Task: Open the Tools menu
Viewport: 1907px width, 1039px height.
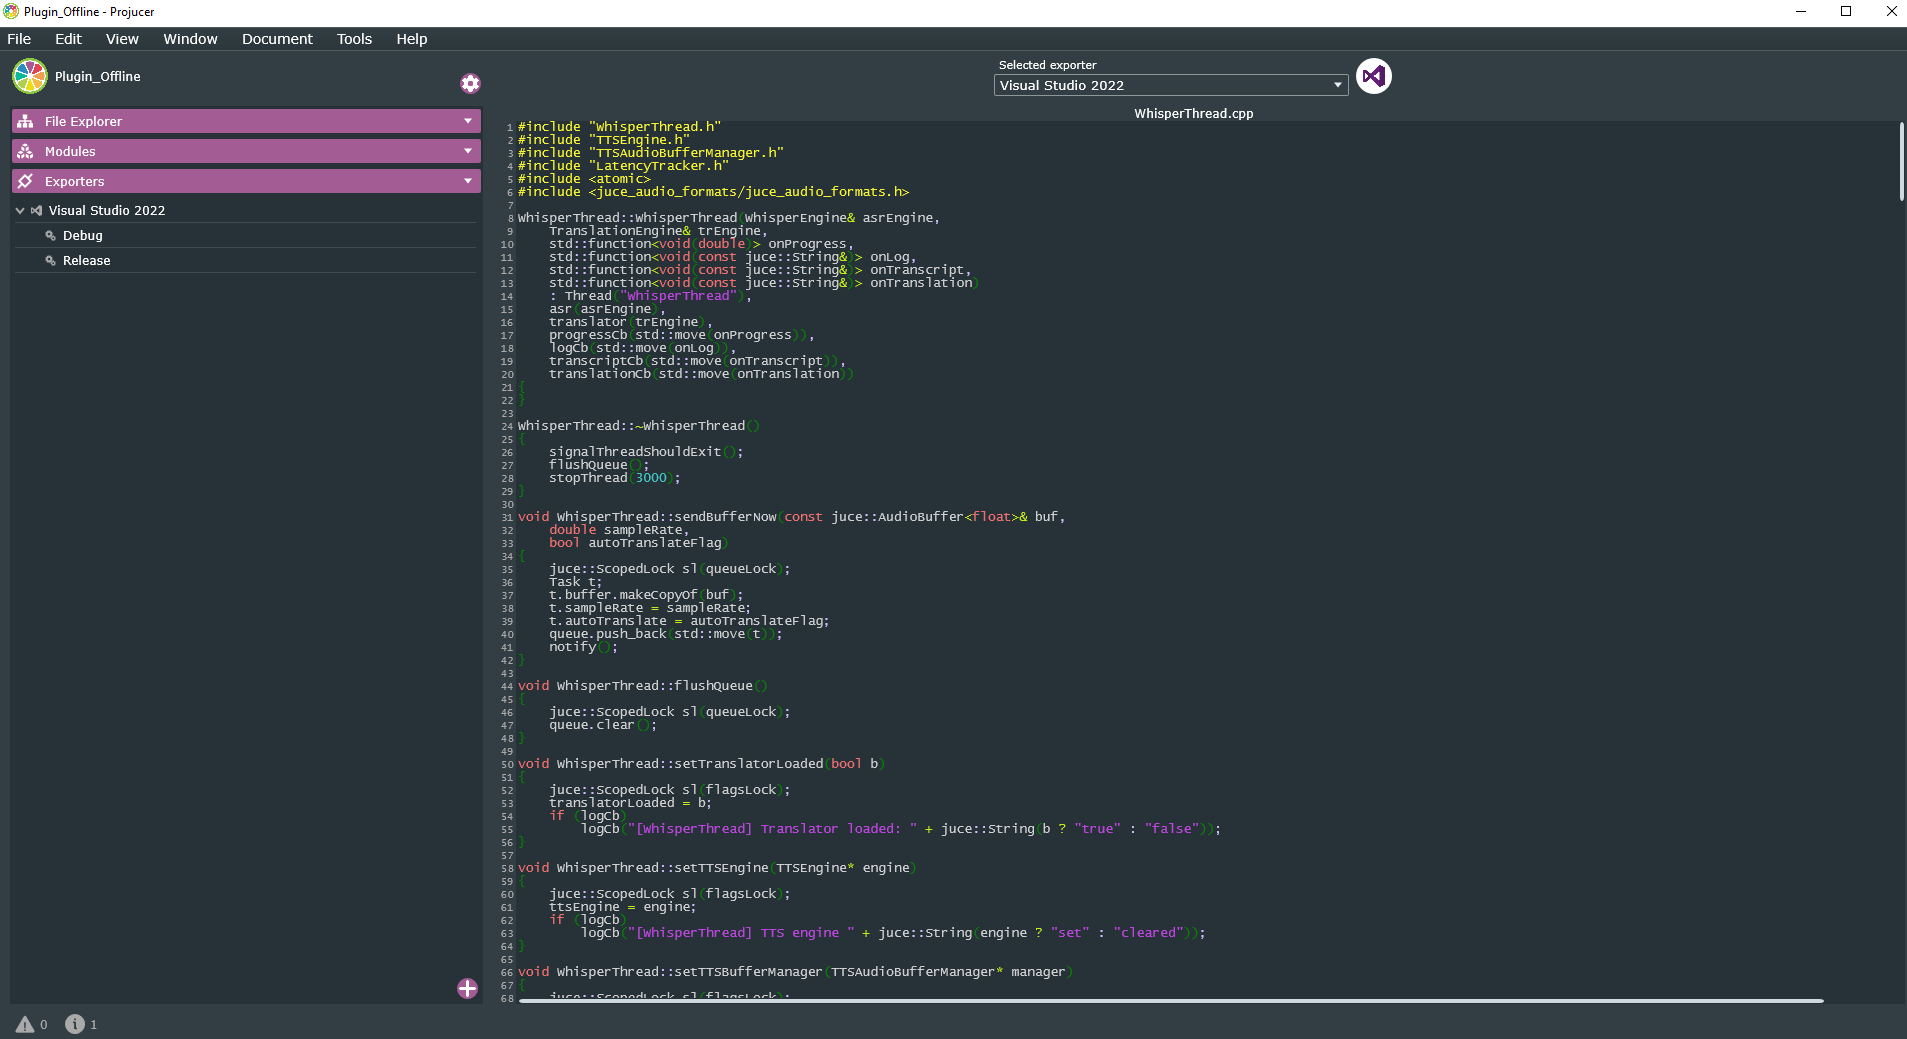Action: click(x=354, y=39)
